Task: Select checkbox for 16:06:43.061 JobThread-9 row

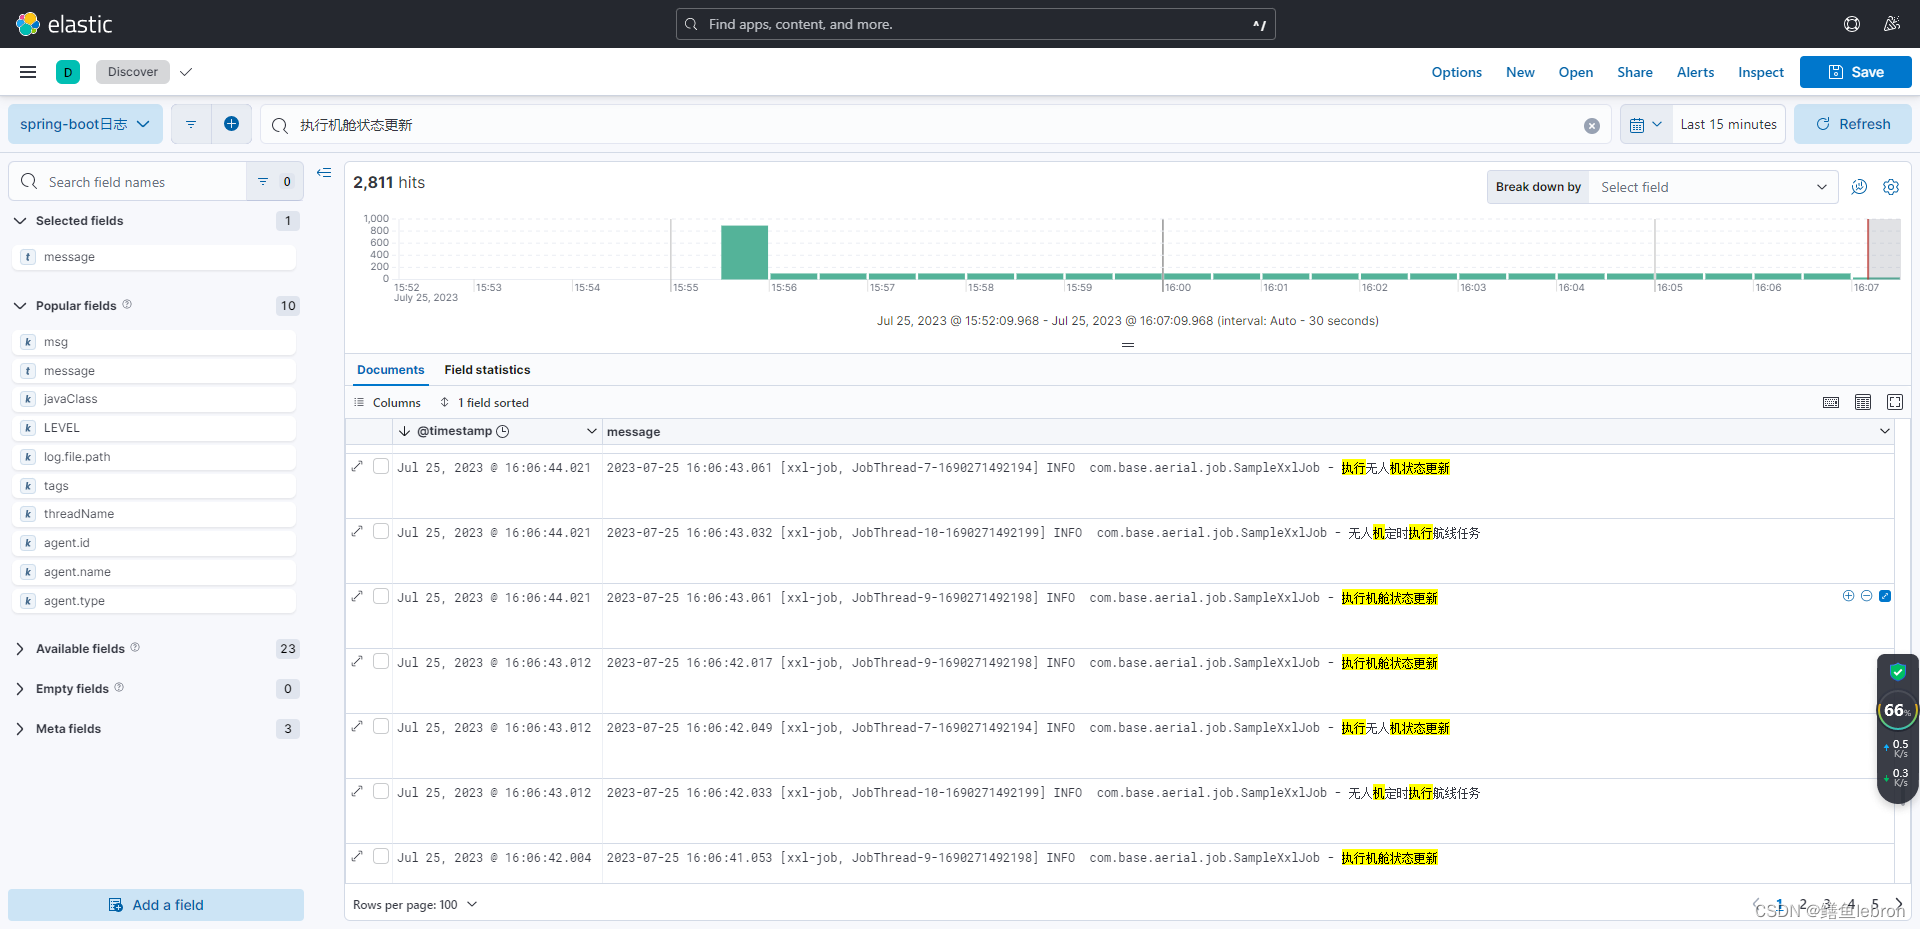Action: tap(381, 596)
